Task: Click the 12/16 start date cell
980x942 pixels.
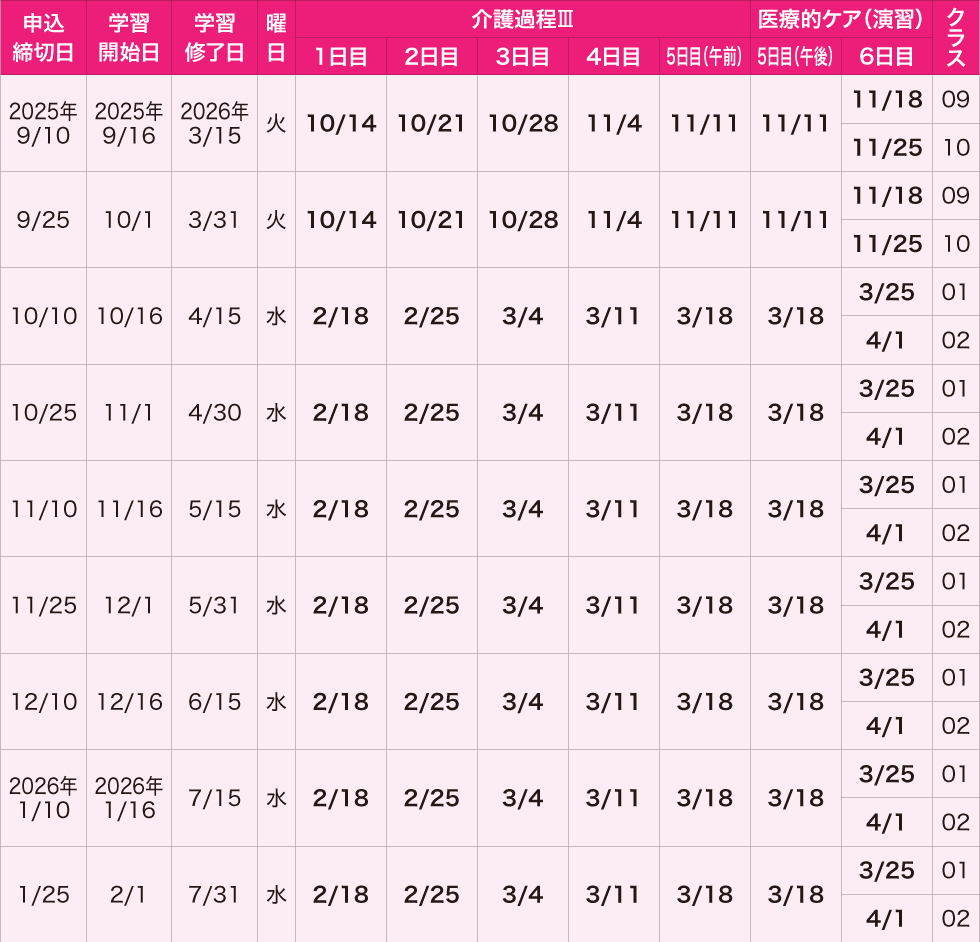Action: 129,701
